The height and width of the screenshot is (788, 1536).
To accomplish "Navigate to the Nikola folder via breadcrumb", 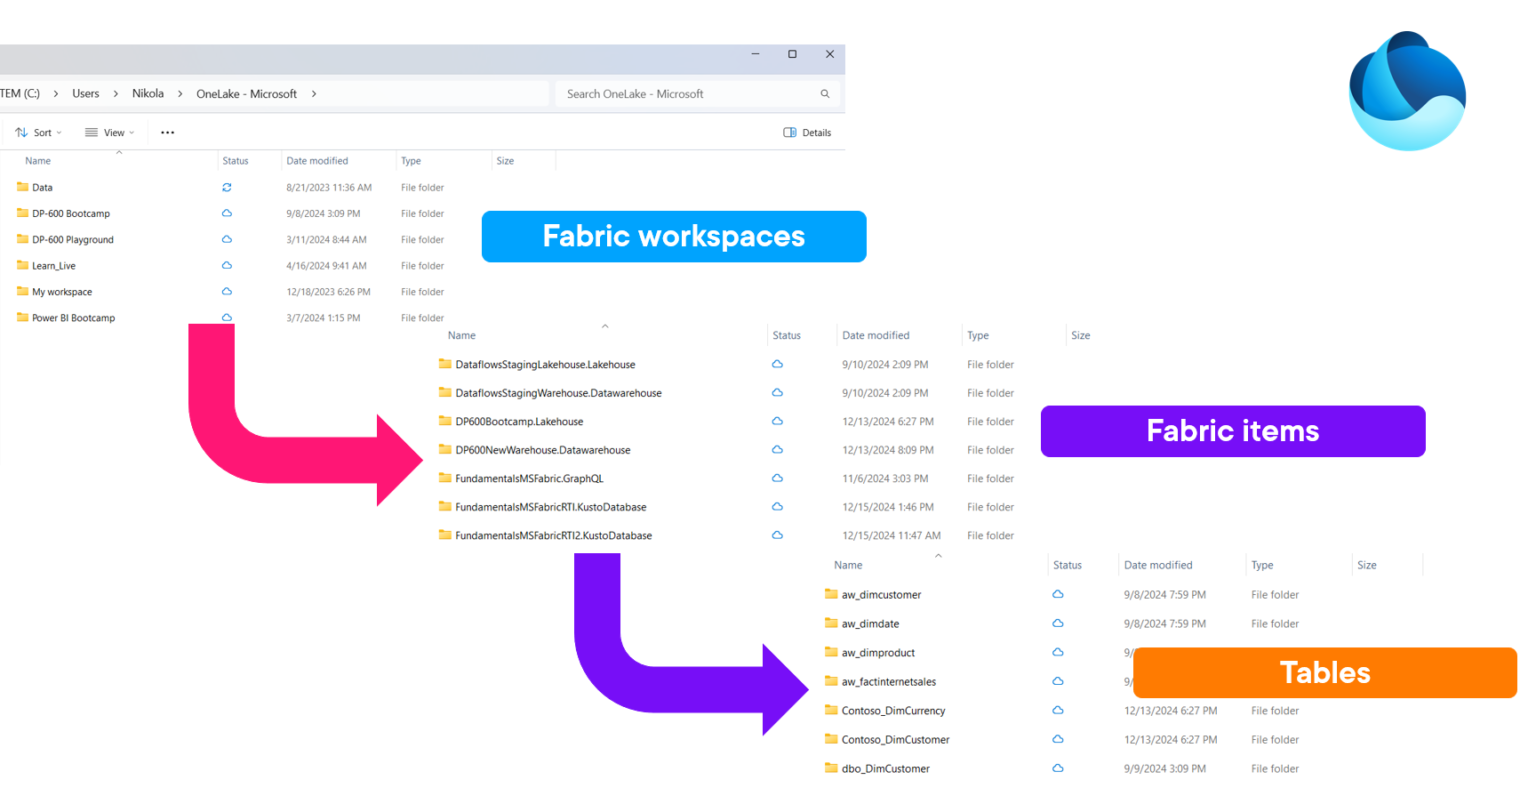I will (148, 93).
